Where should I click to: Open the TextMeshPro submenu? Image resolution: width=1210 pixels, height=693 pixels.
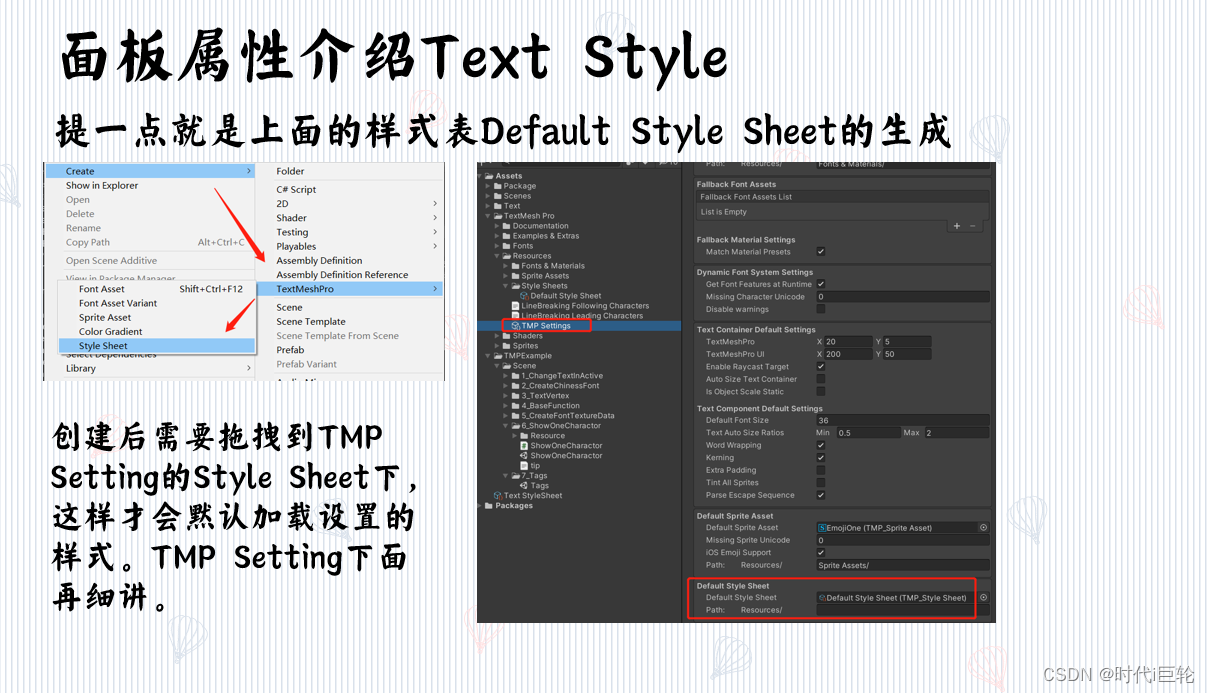[x=349, y=289]
